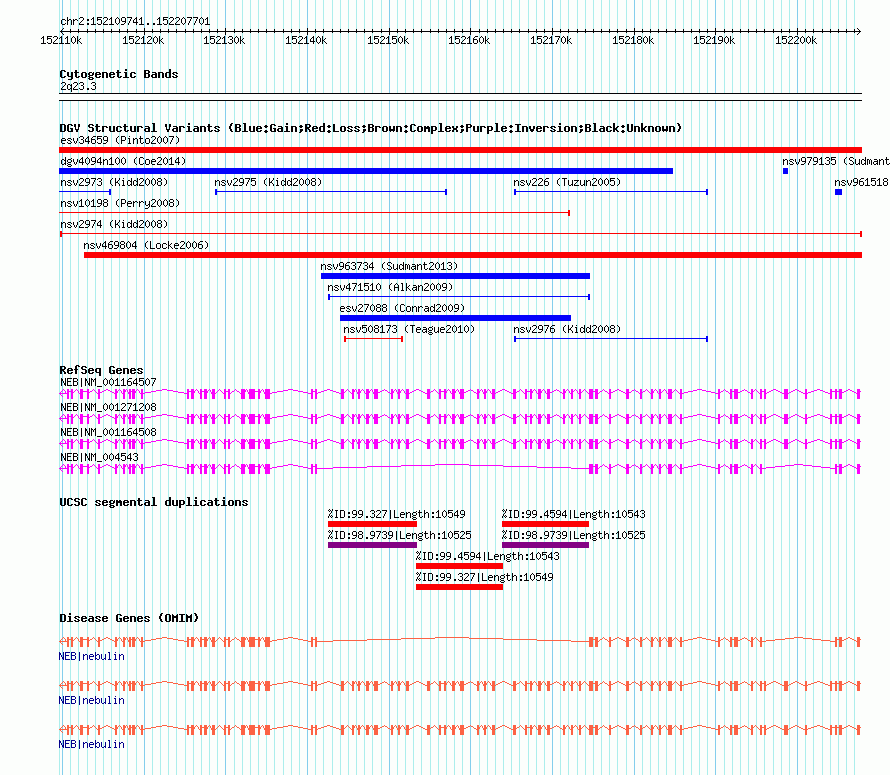Select the UCSC segmental duplications track title
890x775 pixels.
tap(154, 502)
